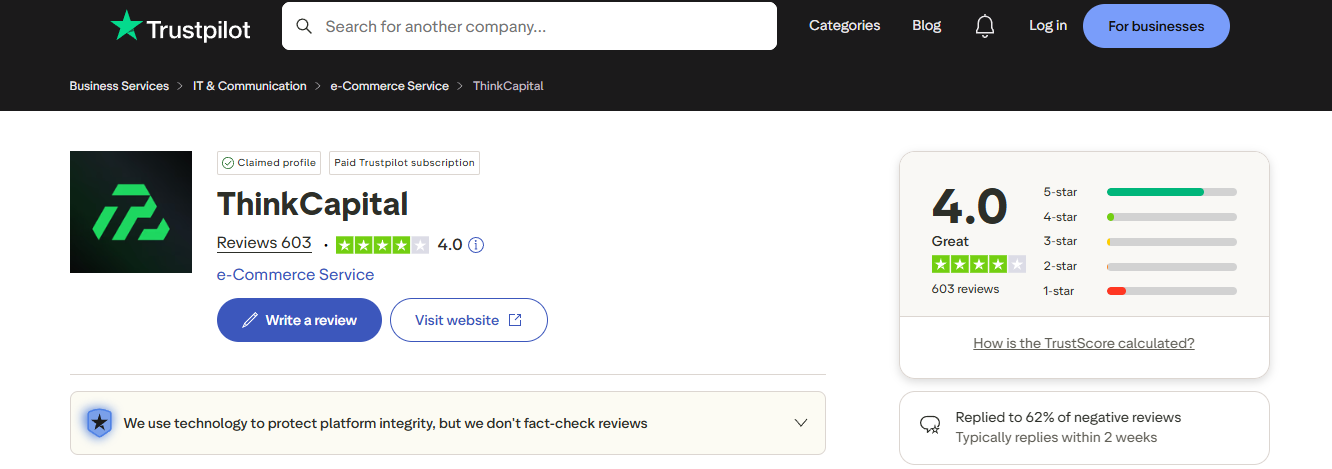Screen dimensions: 1332x469
Task: Filter reviews by 2-star row
Action: 1140,266
